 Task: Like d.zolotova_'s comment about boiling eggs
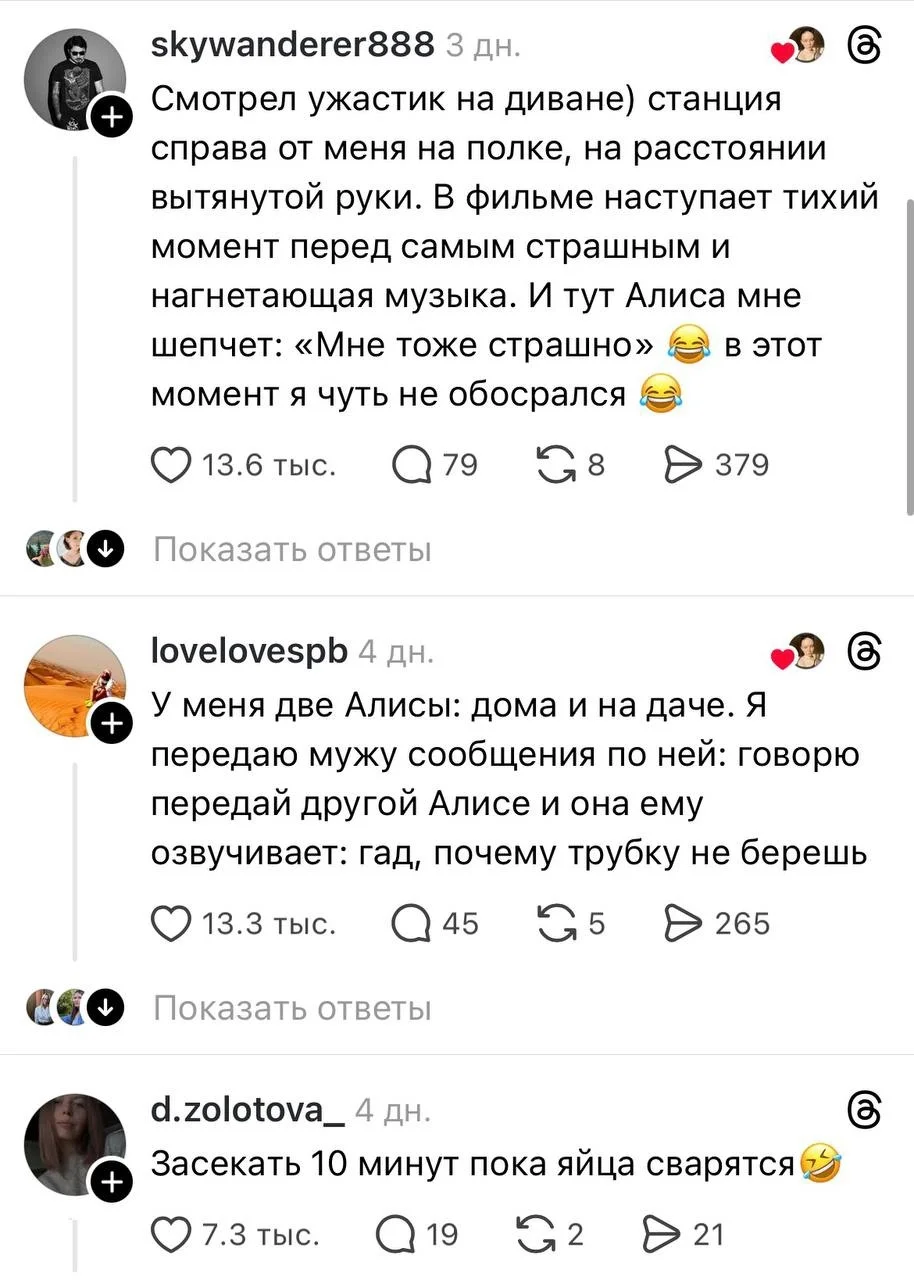tap(172, 1235)
